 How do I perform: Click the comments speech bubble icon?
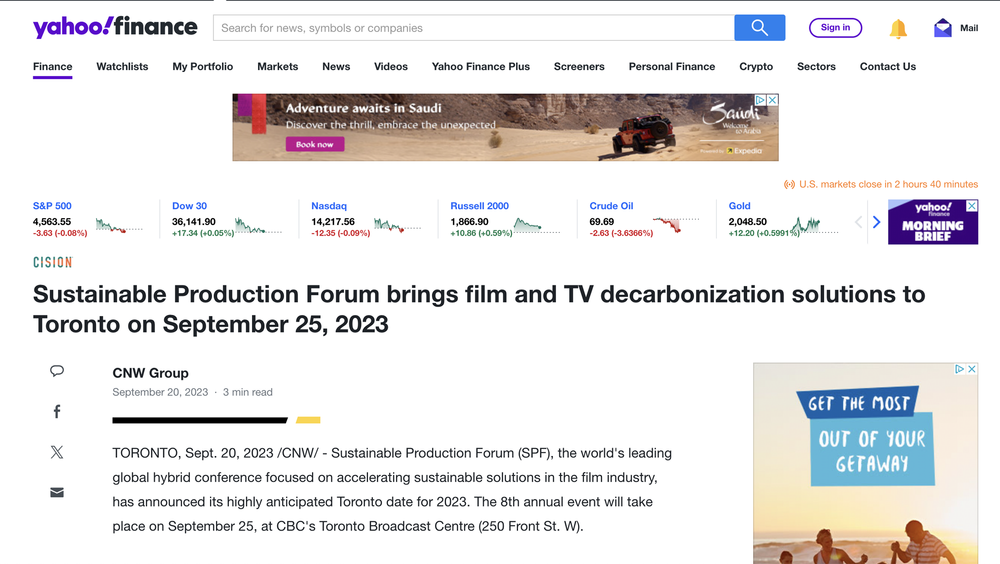click(x=57, y=371)
